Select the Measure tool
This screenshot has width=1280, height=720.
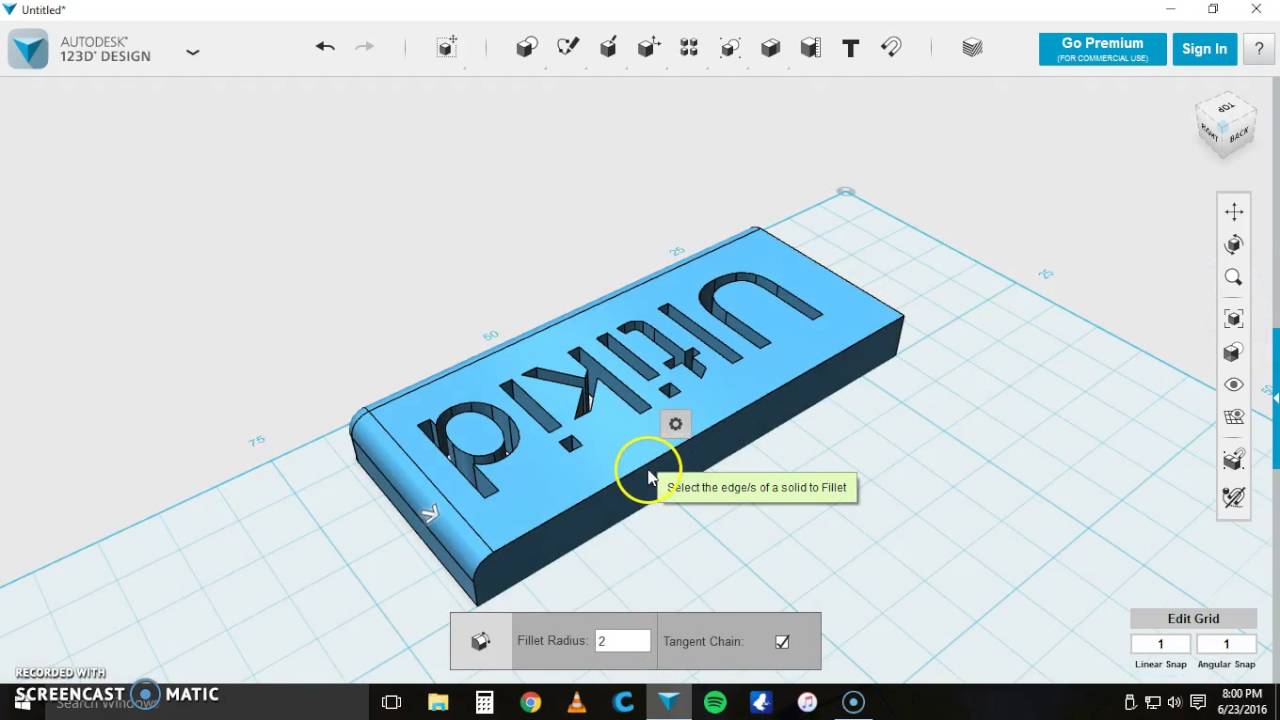pos(811,47)
